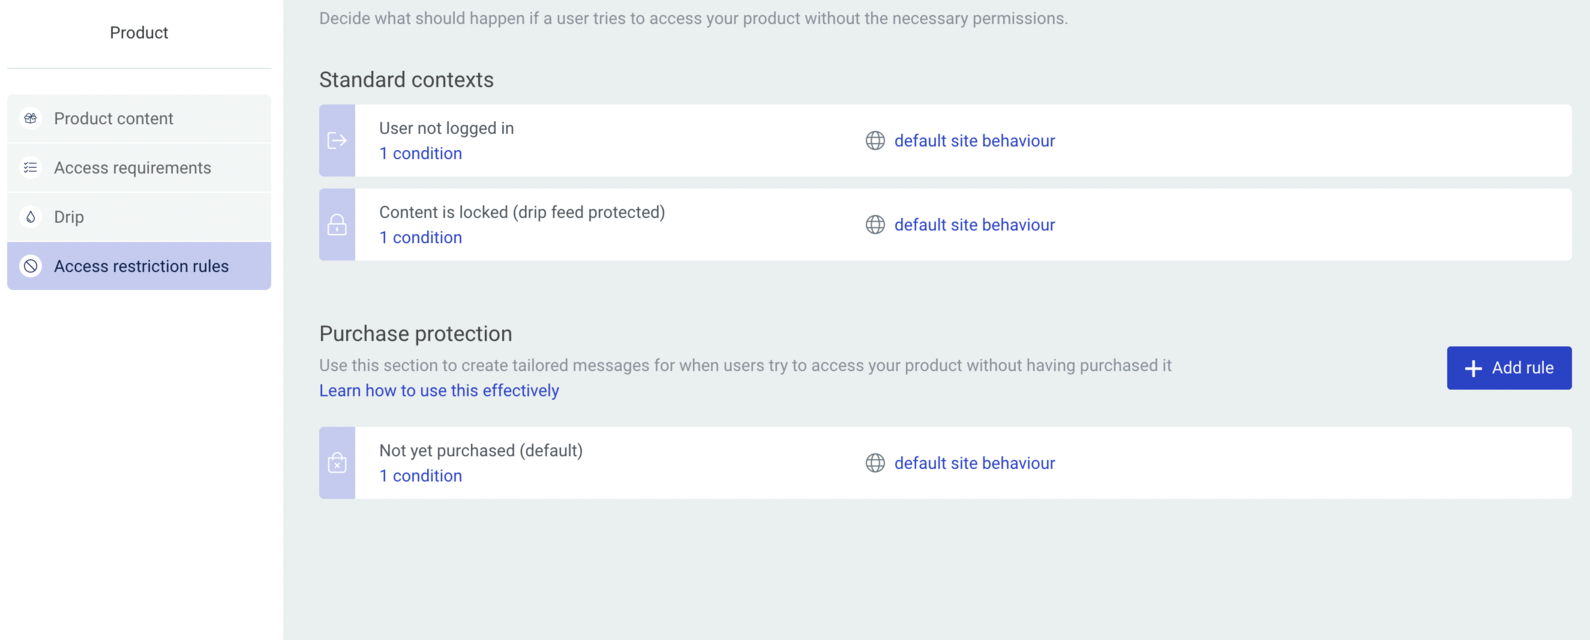Screen dimensions: 1590x640
Task: Click the Drip droplet icon
Action: 31,216
